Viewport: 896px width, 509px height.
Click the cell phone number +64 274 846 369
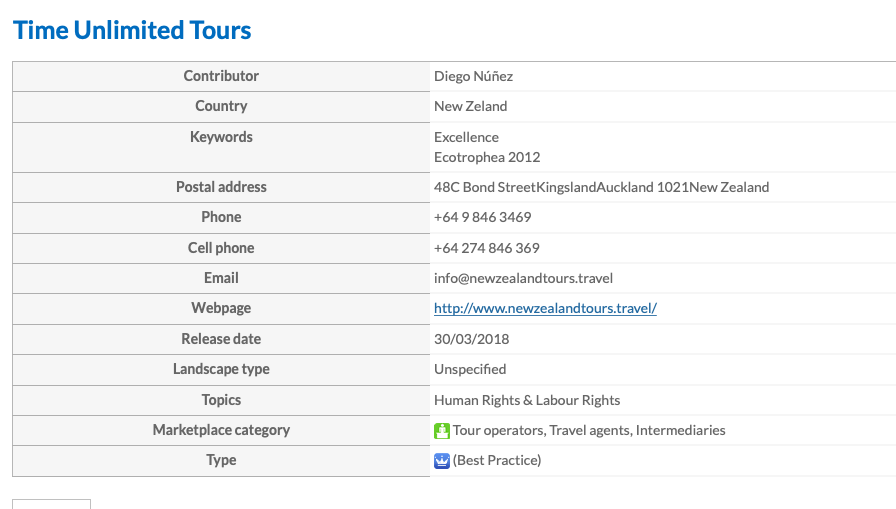[487, 248]
